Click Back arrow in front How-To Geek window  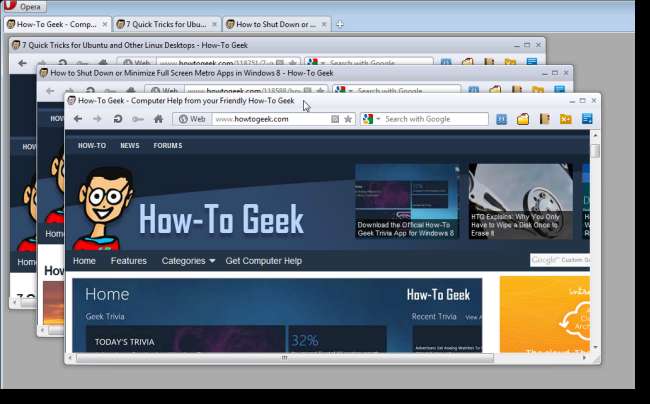click(x=78, y=119)
